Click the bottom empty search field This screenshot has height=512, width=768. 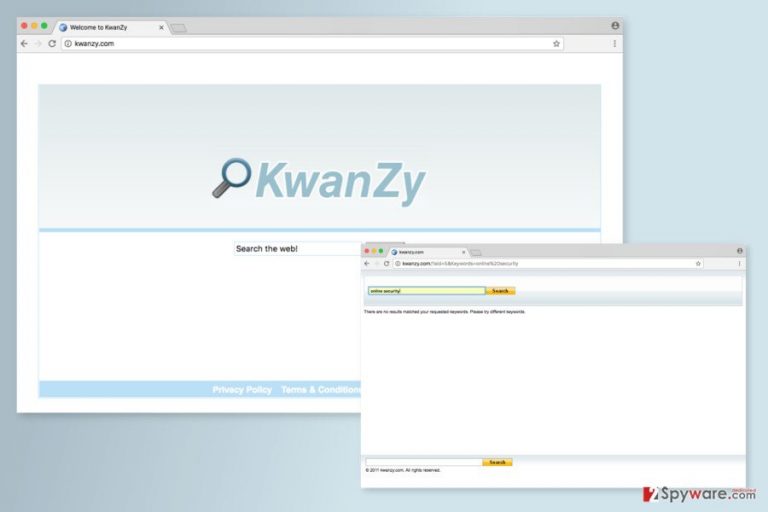coord(424,462)
